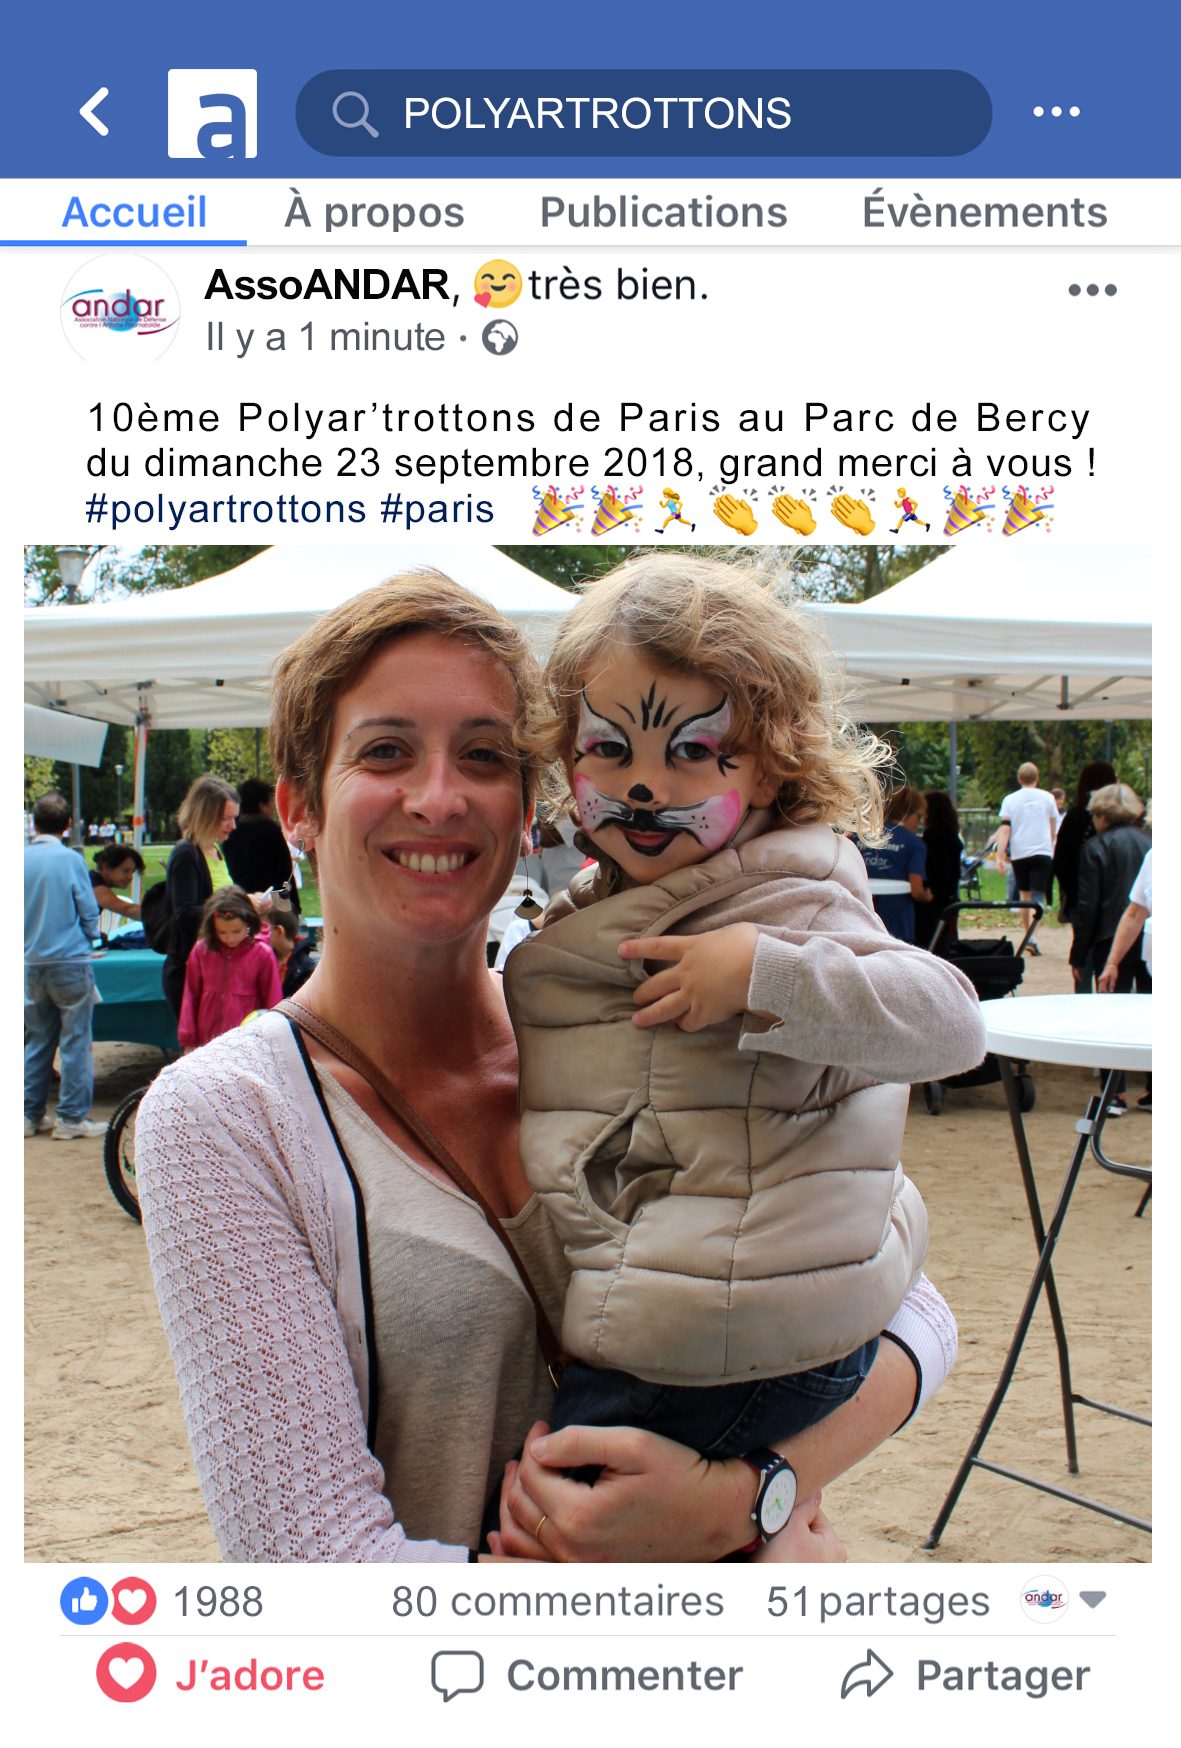Open the #polyartrottons hashtag link
This screenshot has width=1181, height=1748.
coord(226,509)
